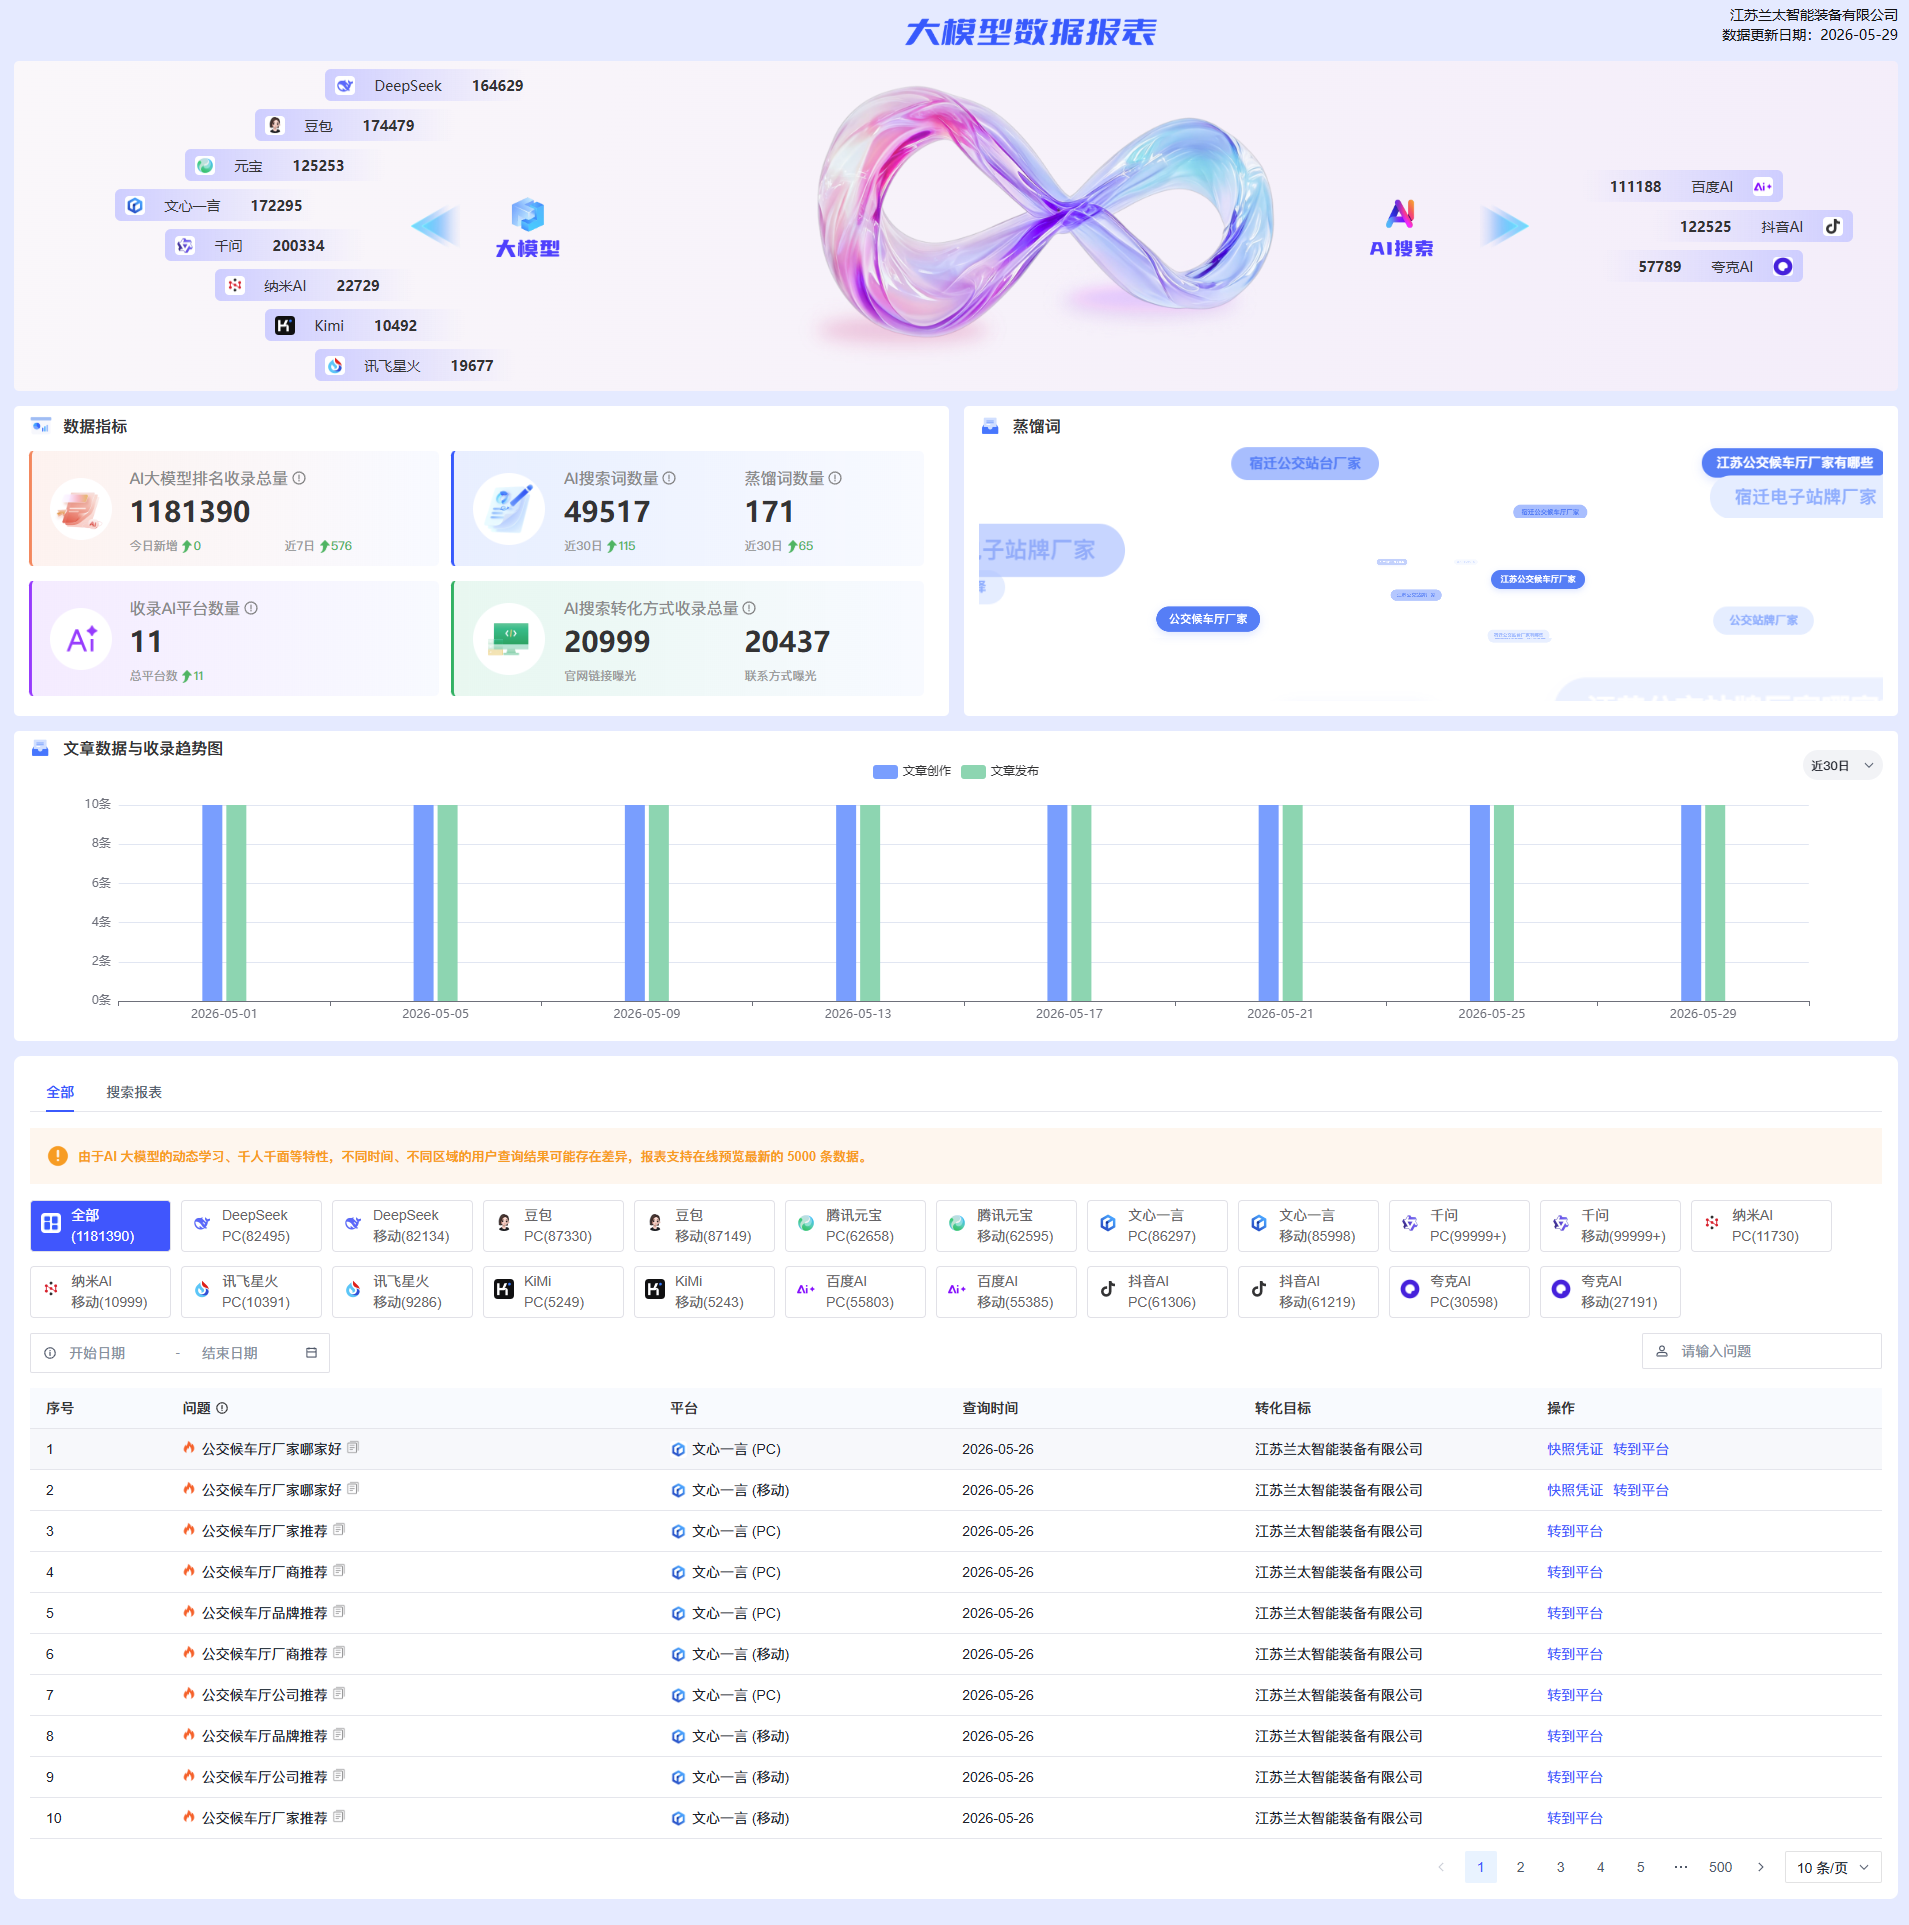Filter by 文心一言 移动(85998)
Viewport: 1909px width, 1925px height.
pos(1308,1226)
